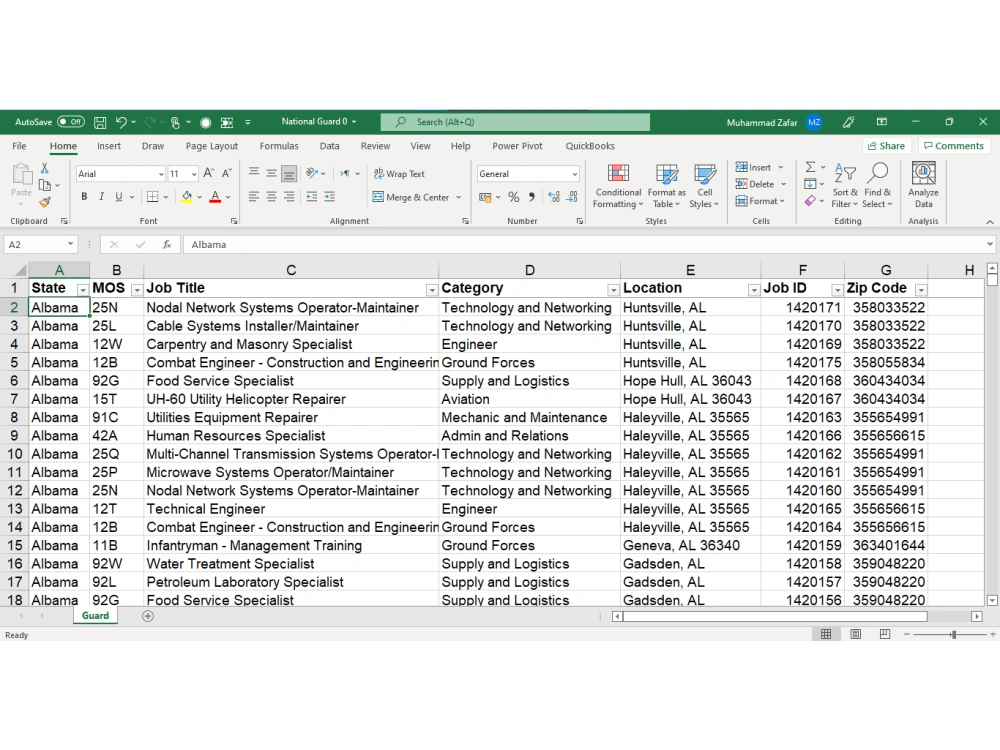This screenshot has width=1000, height=750.
Task: Click the Format Painter brush icon
Action: (45, 202)
